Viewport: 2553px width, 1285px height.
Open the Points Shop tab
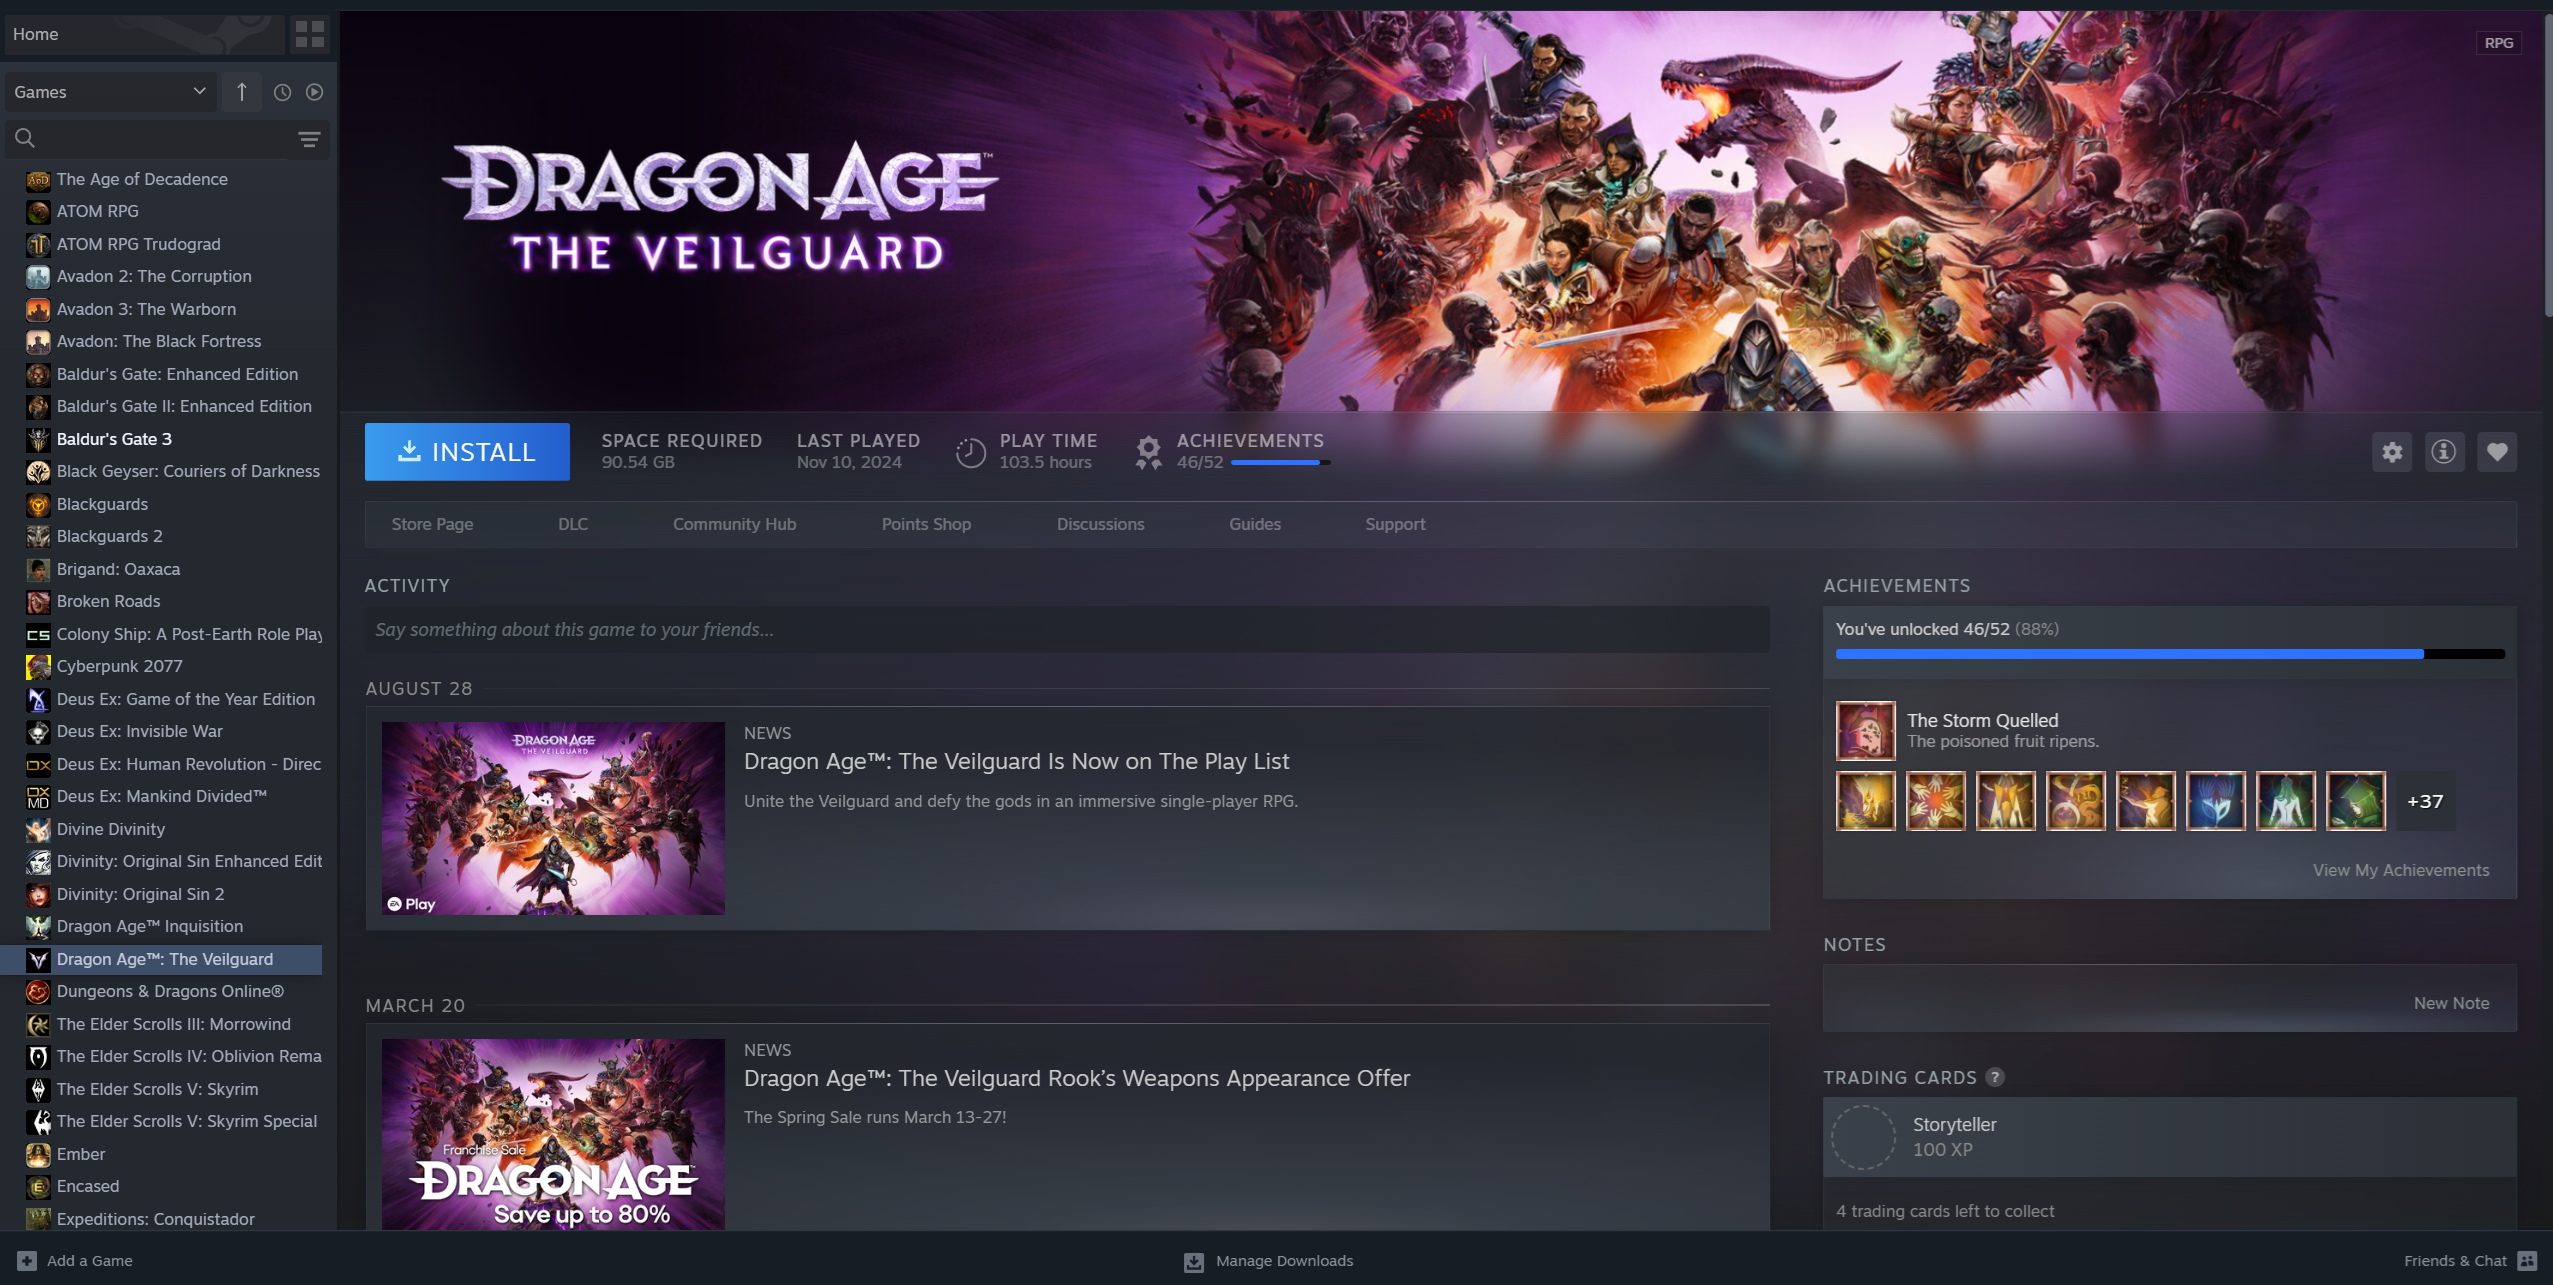point(926,524)
